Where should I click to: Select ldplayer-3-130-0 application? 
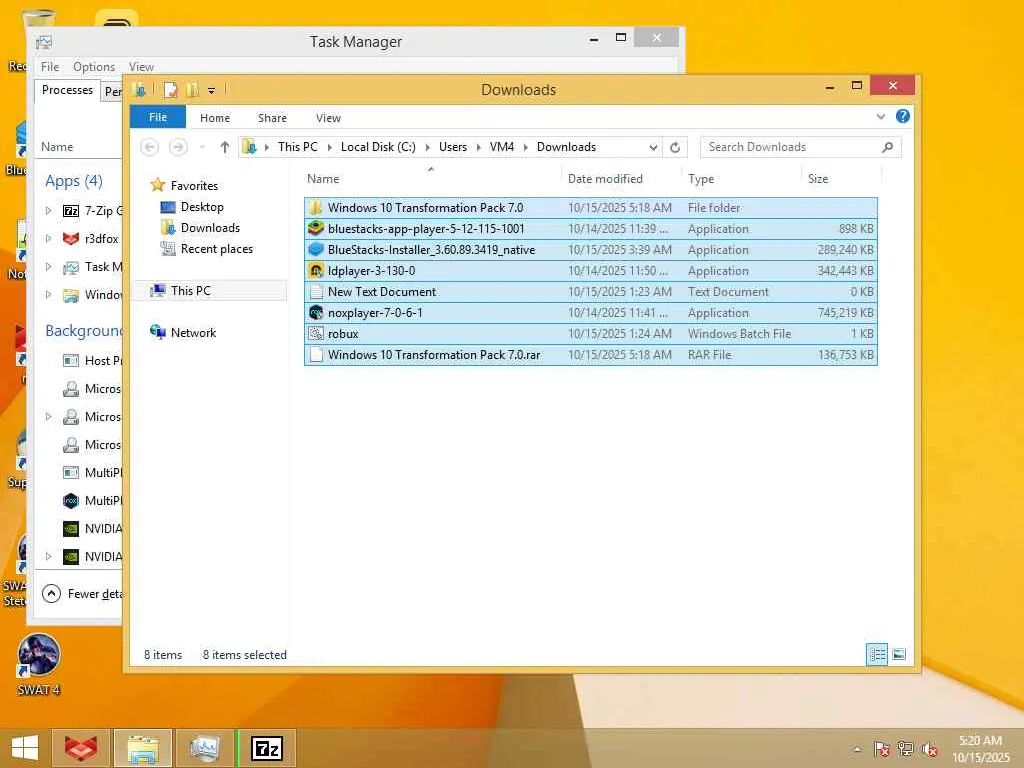[590, 270]
